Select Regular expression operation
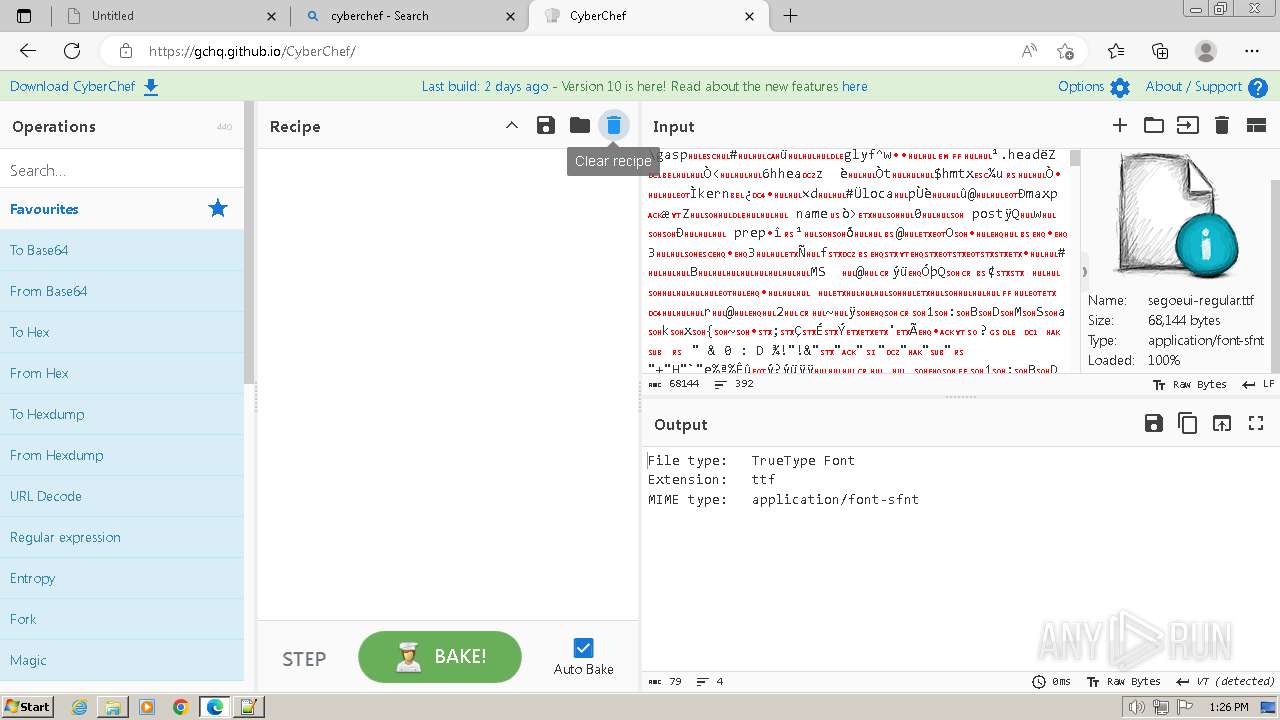This screenshot has width=1280, height=720. [121, 537]
